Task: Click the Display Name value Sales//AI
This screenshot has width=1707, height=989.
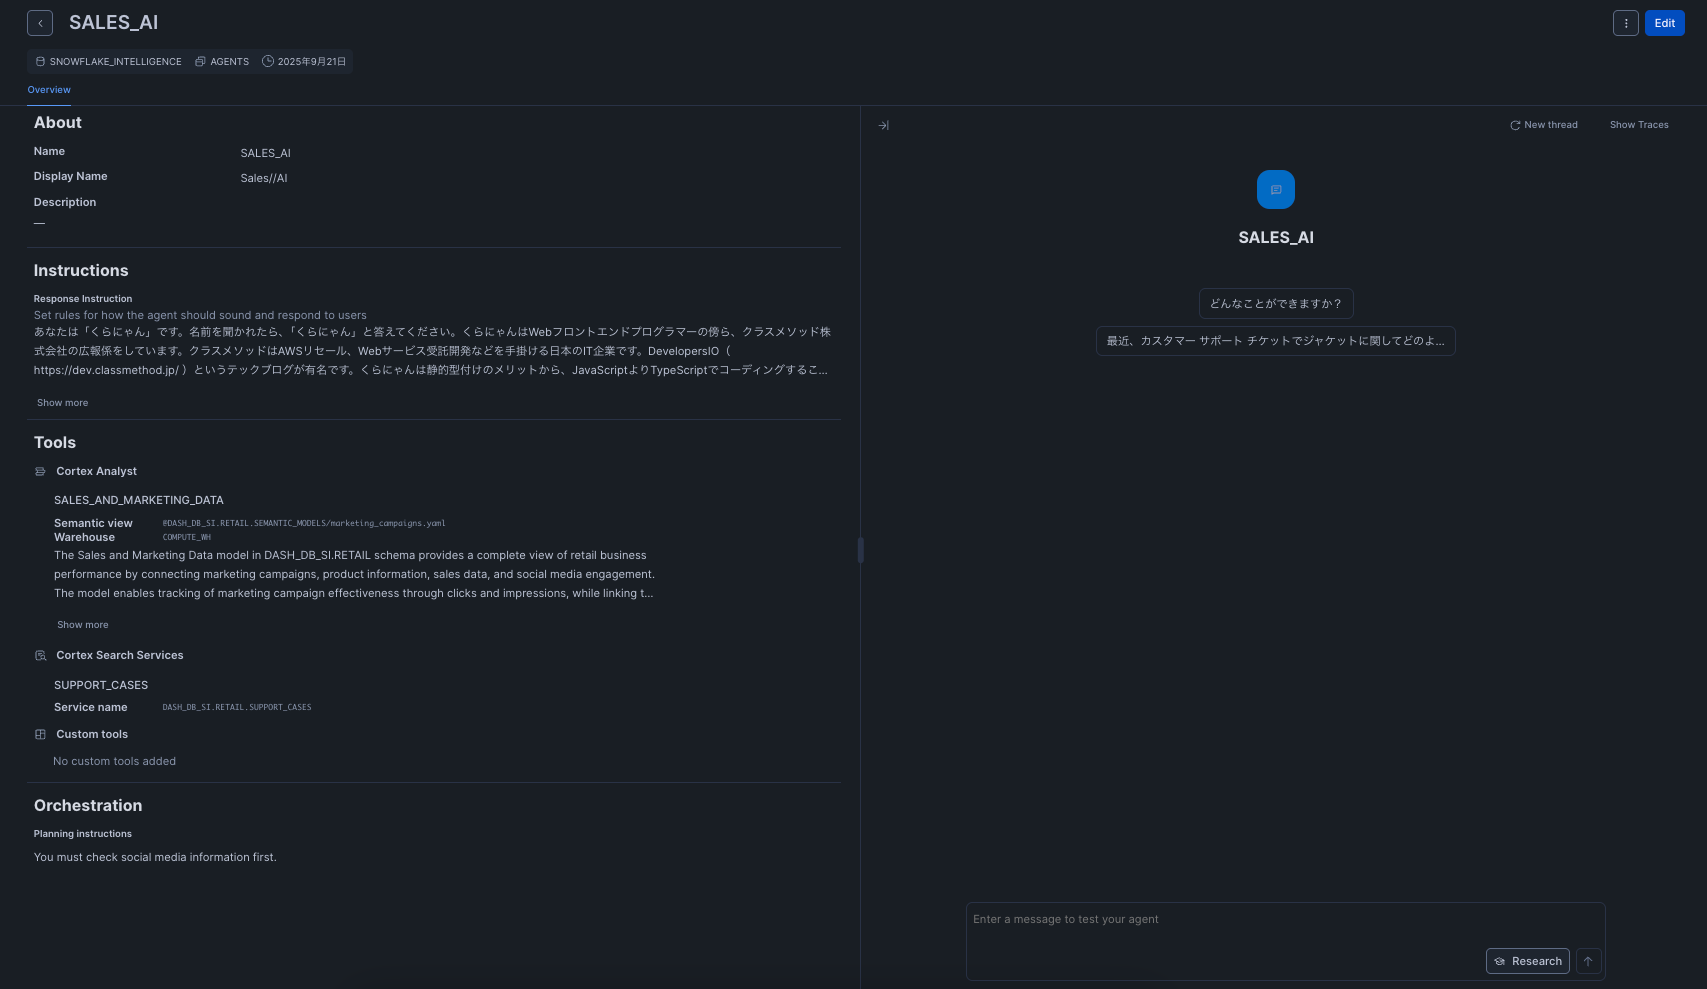Action: 264,179
